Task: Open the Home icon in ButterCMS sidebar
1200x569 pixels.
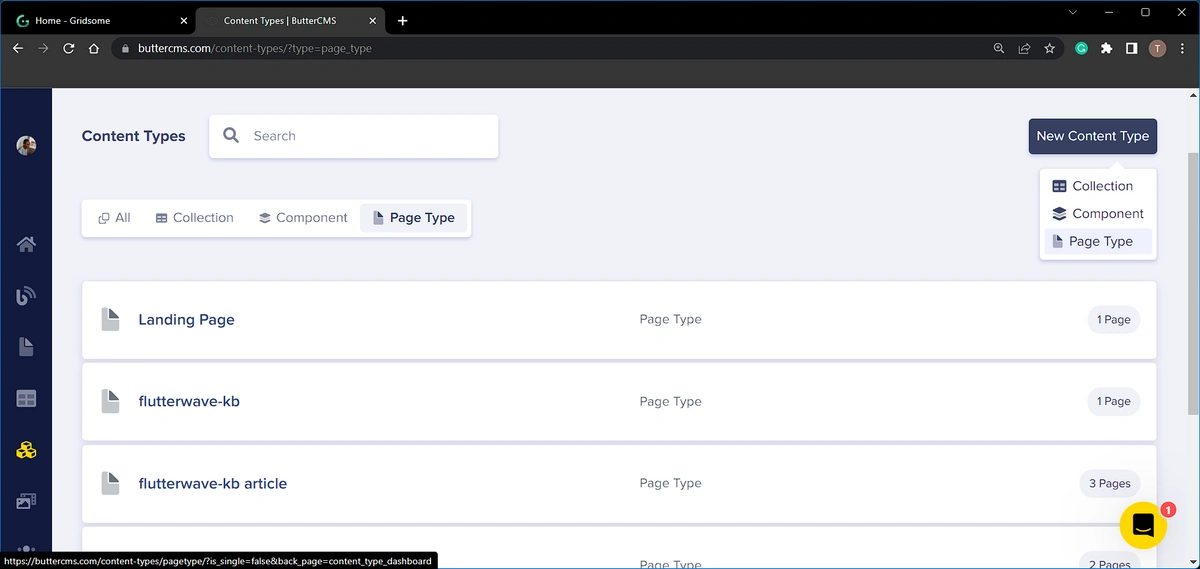Action: point(26,244)
